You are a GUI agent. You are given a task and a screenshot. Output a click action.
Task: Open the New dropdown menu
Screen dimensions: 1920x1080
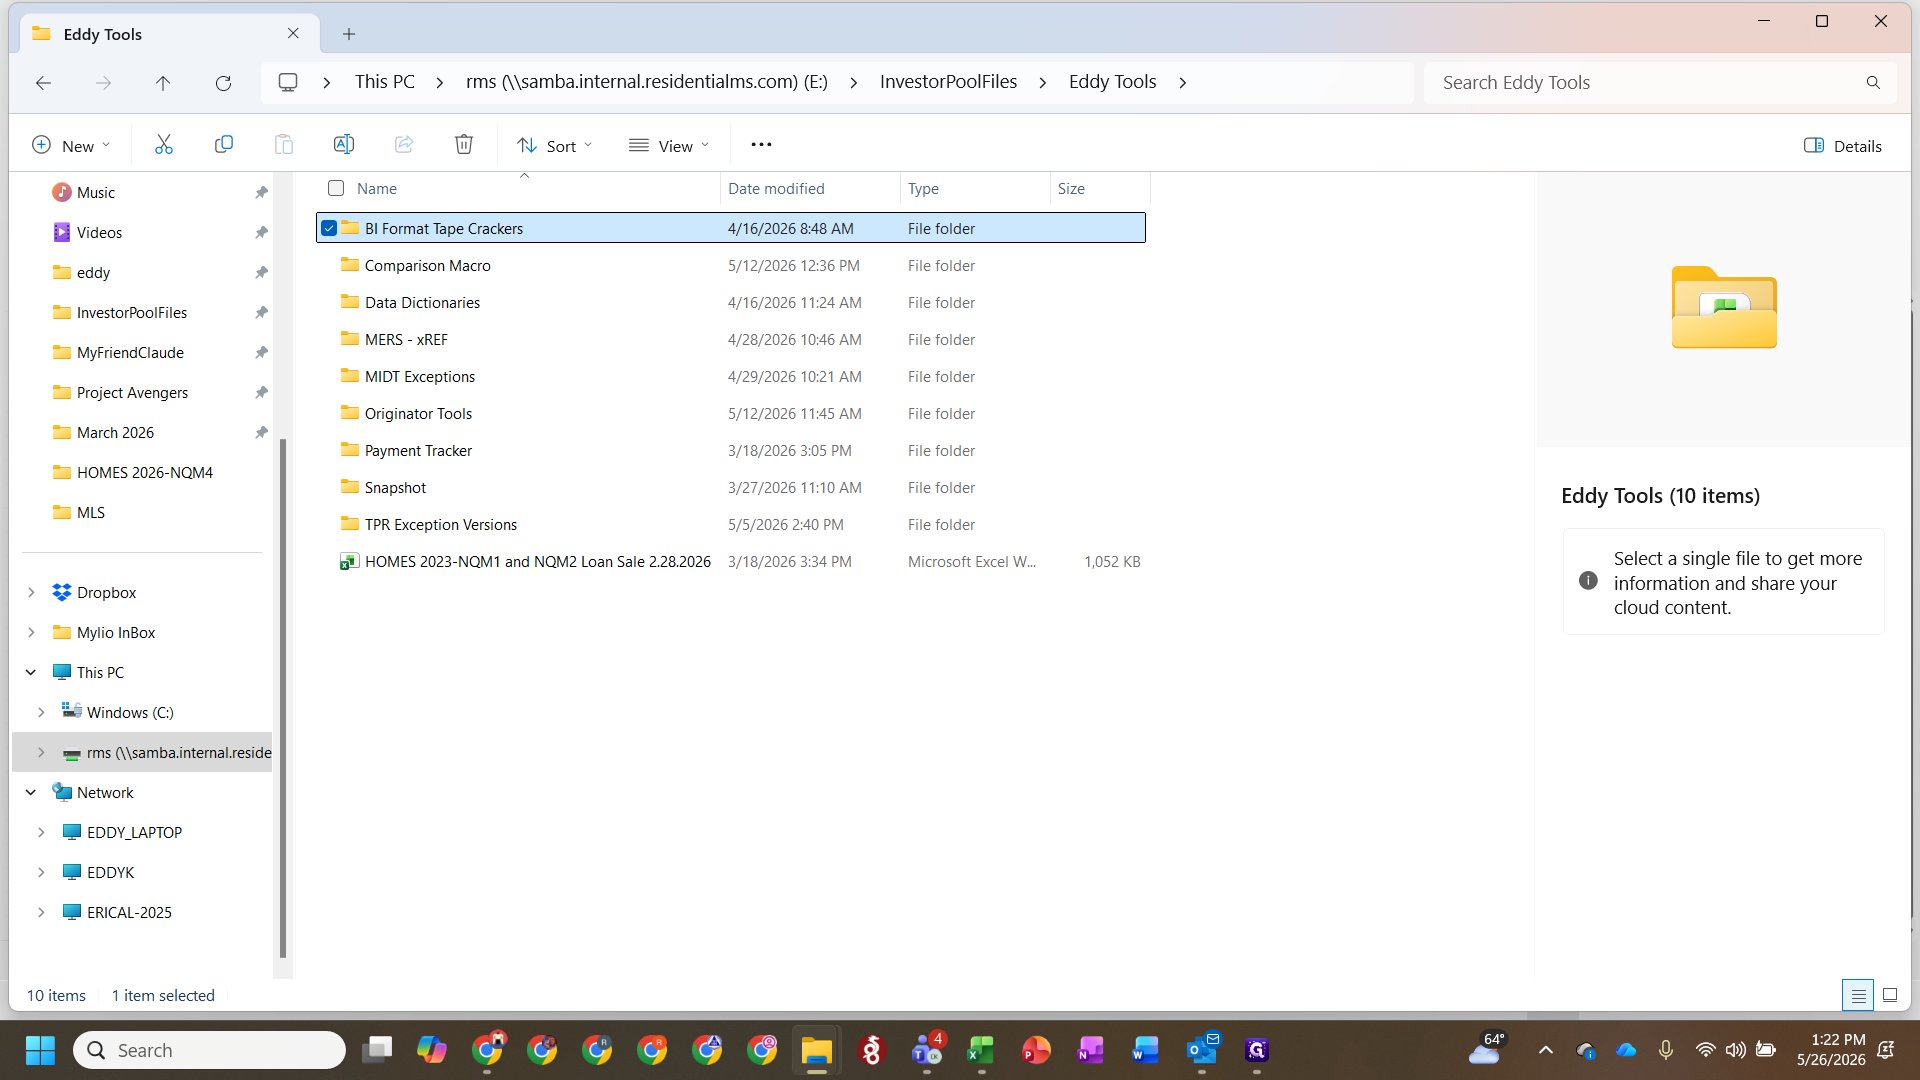point(70,146)
